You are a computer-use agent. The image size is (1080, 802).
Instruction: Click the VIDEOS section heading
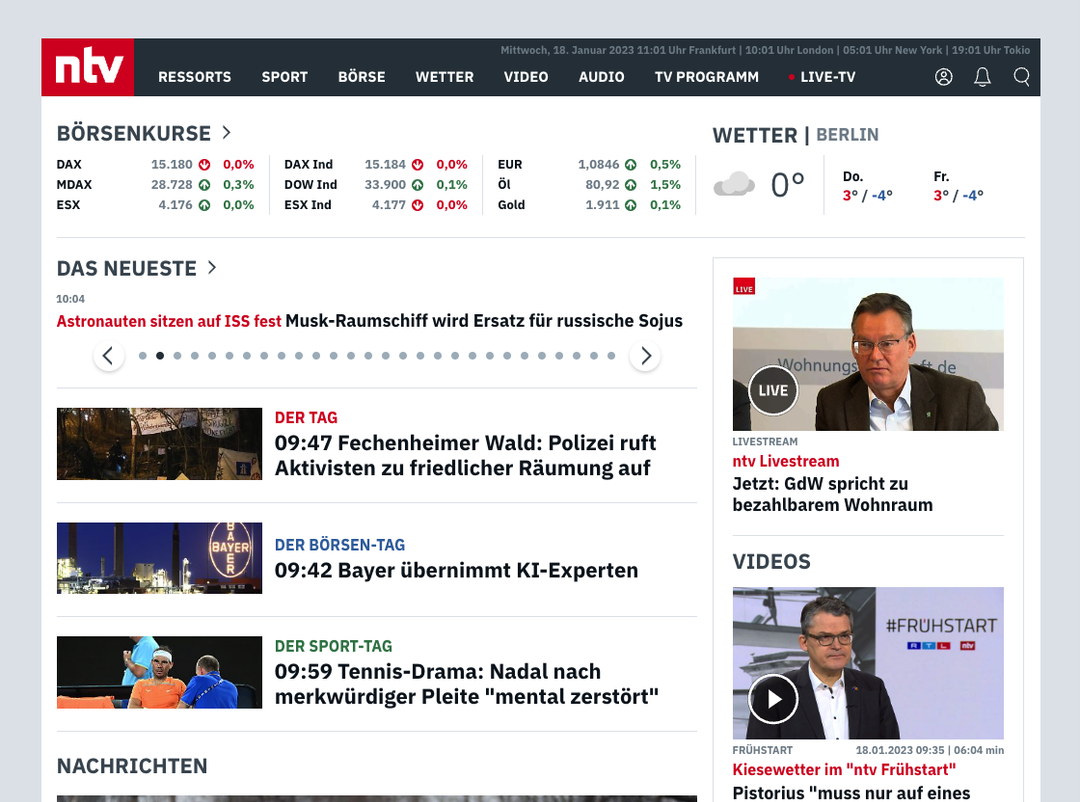coord(771,562)
